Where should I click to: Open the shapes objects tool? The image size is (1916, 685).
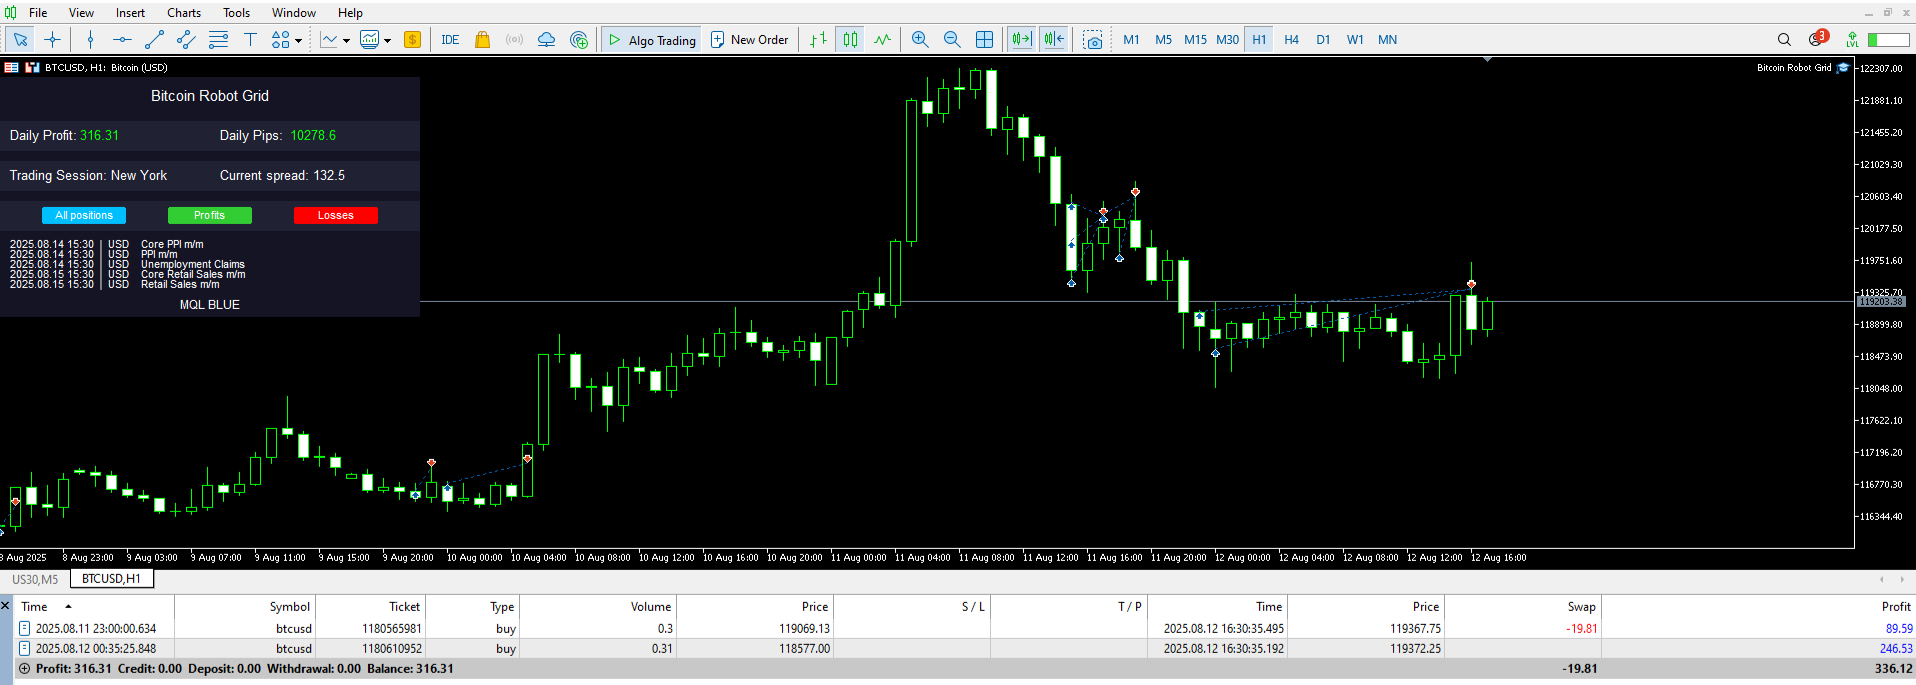coord(281,40)
